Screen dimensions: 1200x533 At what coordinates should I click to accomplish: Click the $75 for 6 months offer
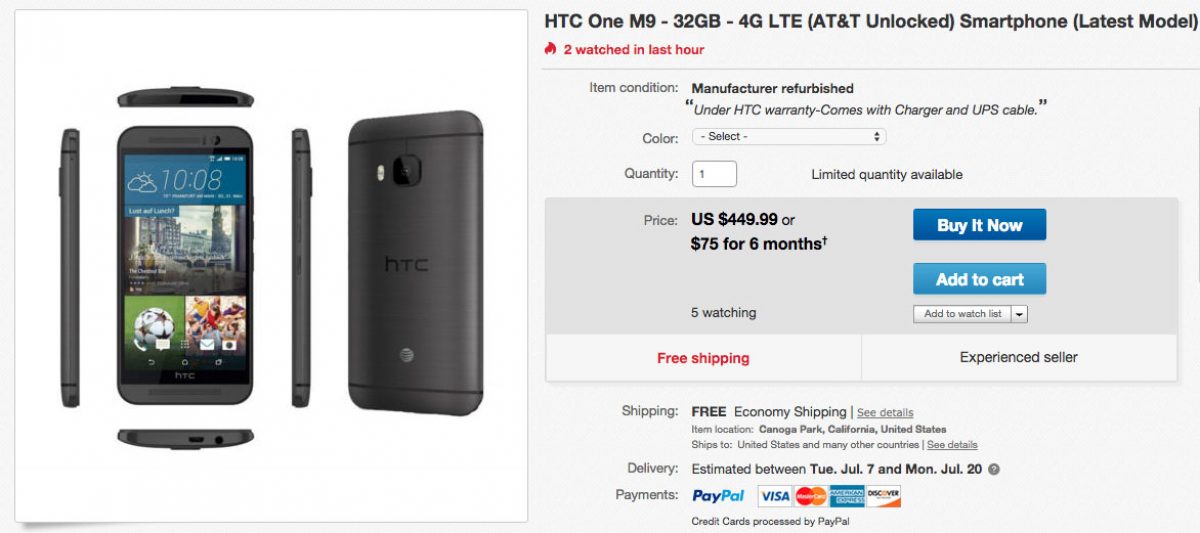click(x=758, y=243)
